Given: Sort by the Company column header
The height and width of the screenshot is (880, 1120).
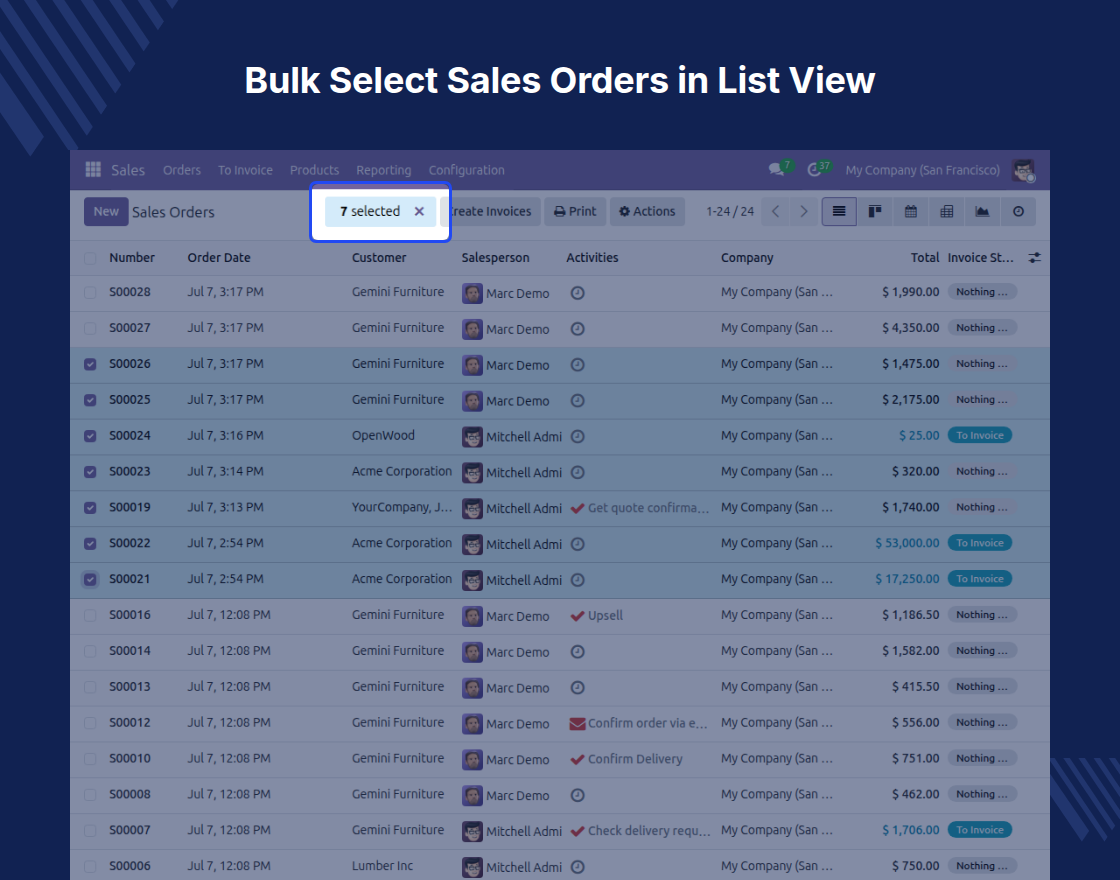Looking at the screenshot, I should click(x=747, y=258).
